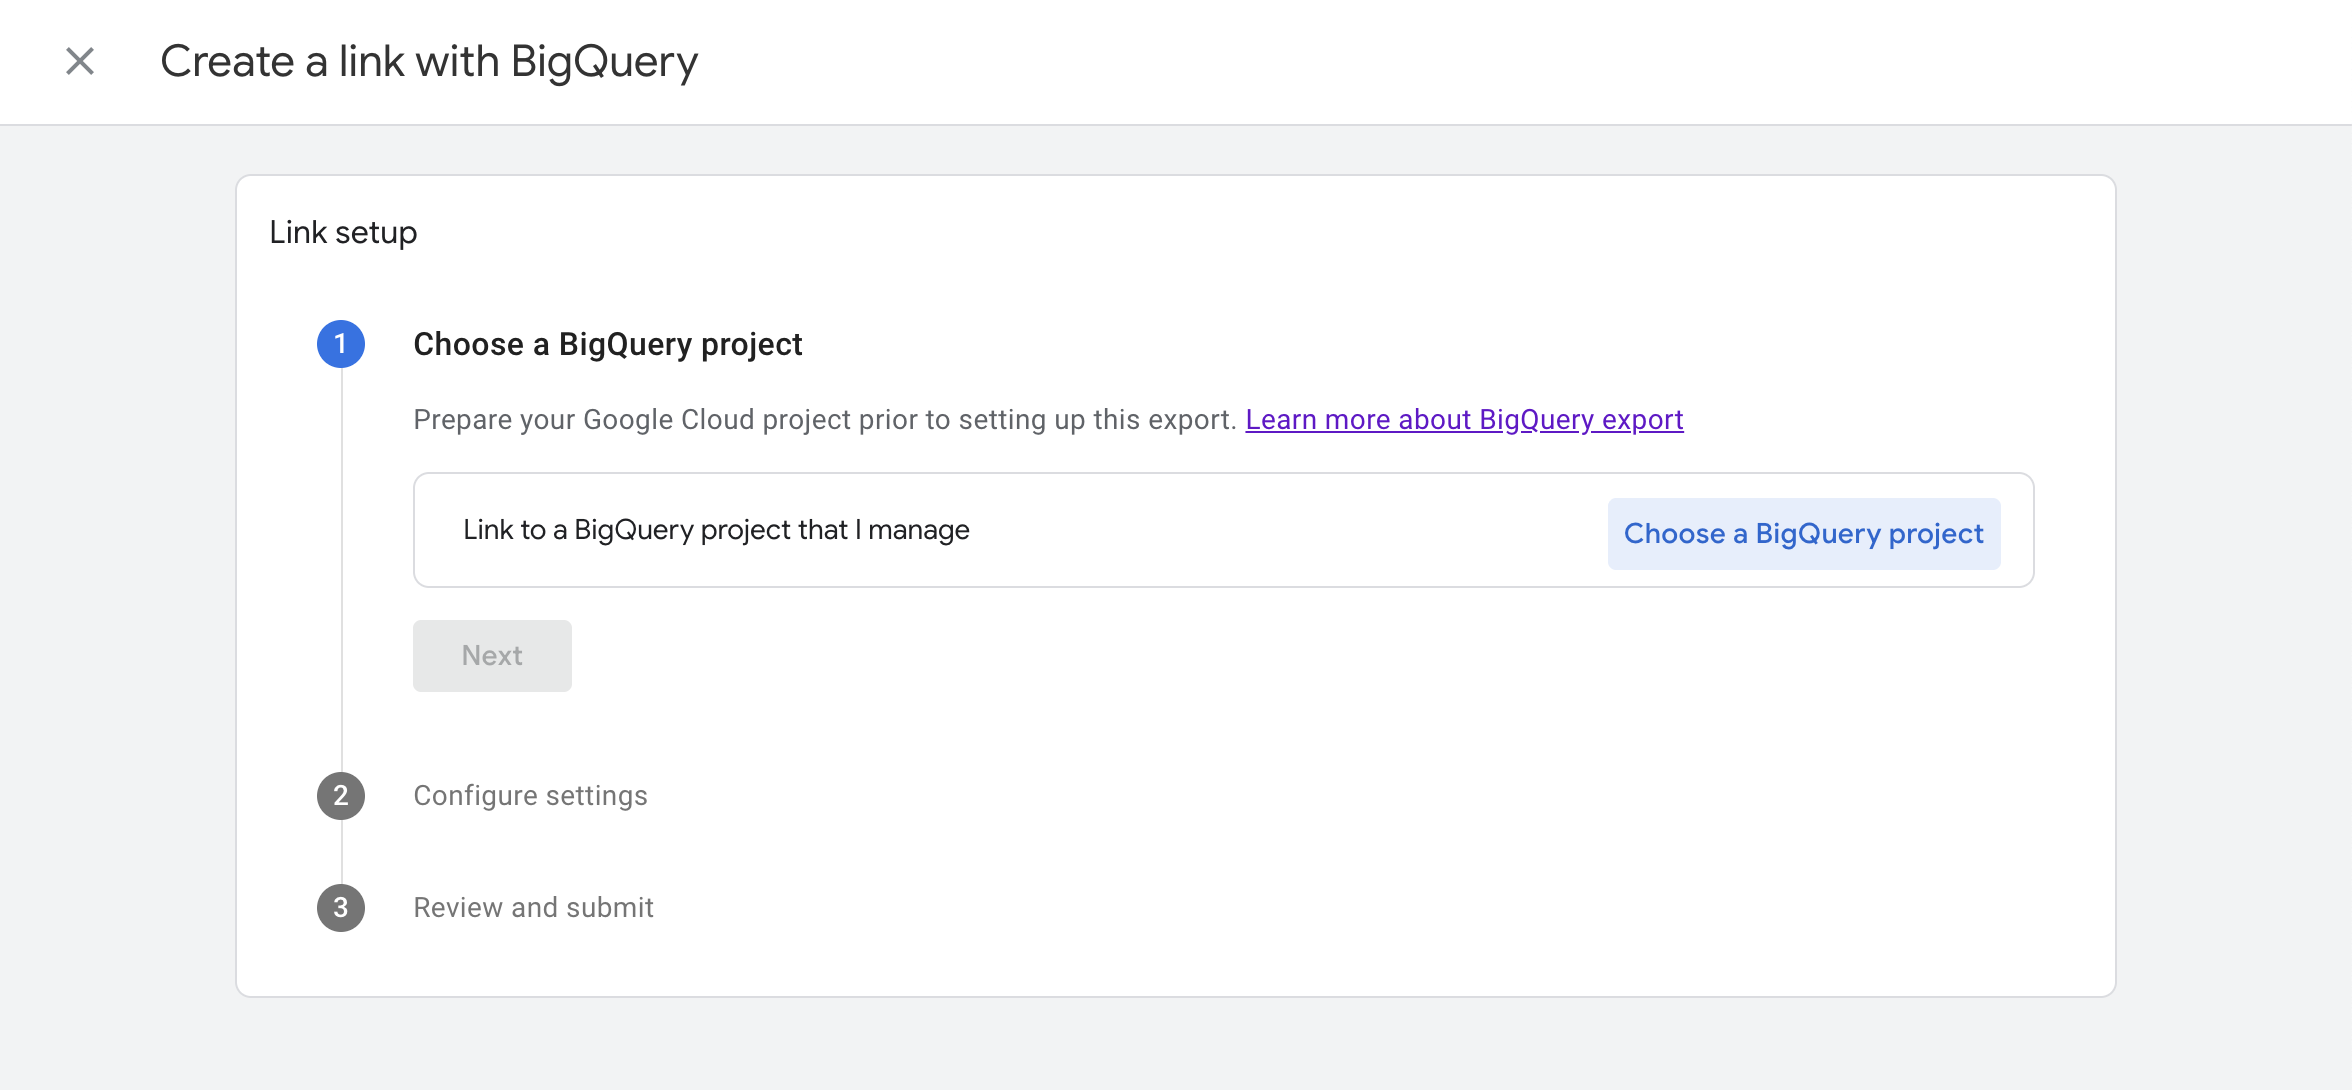
Task: Close the Create a link with BigQuery dialog
Action: (79, 61)
